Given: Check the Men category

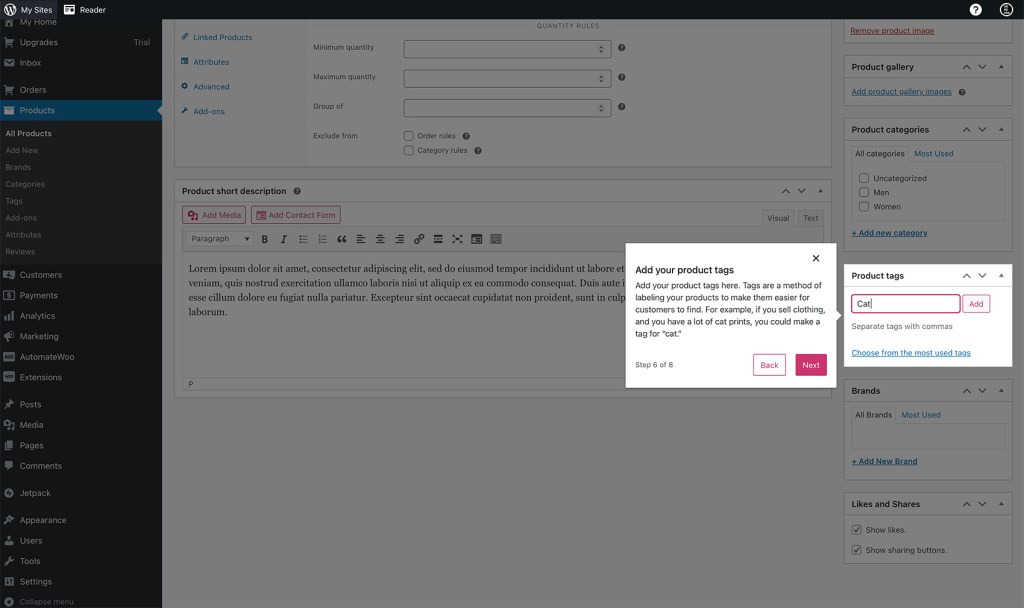Looking at the screenshot, I should [x=864, y=193].
